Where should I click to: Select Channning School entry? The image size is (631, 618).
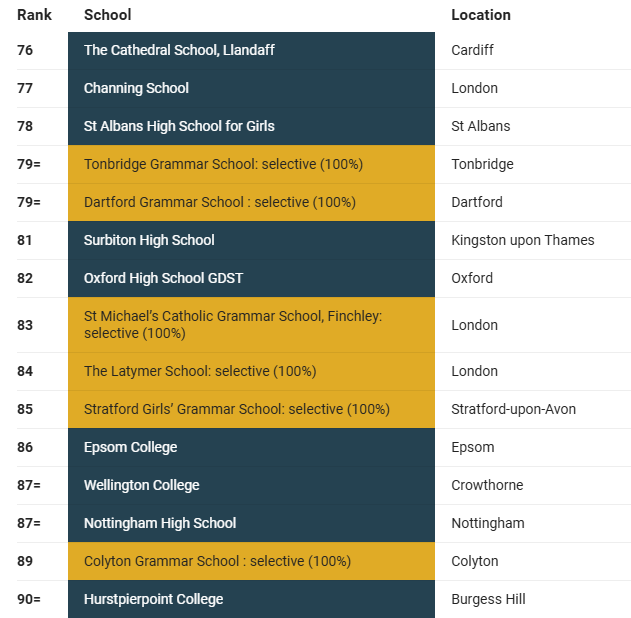(136, 88)
